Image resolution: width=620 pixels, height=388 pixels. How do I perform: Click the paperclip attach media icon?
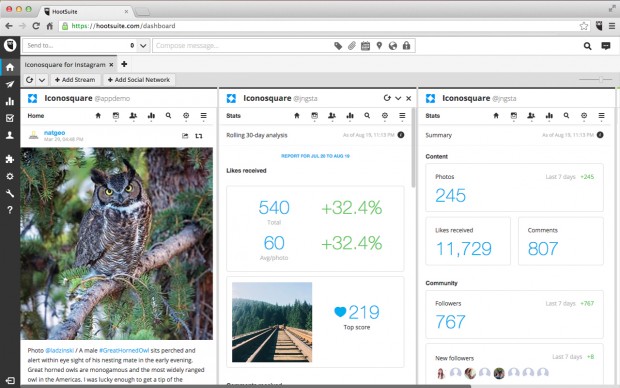[x=352, y=46]
